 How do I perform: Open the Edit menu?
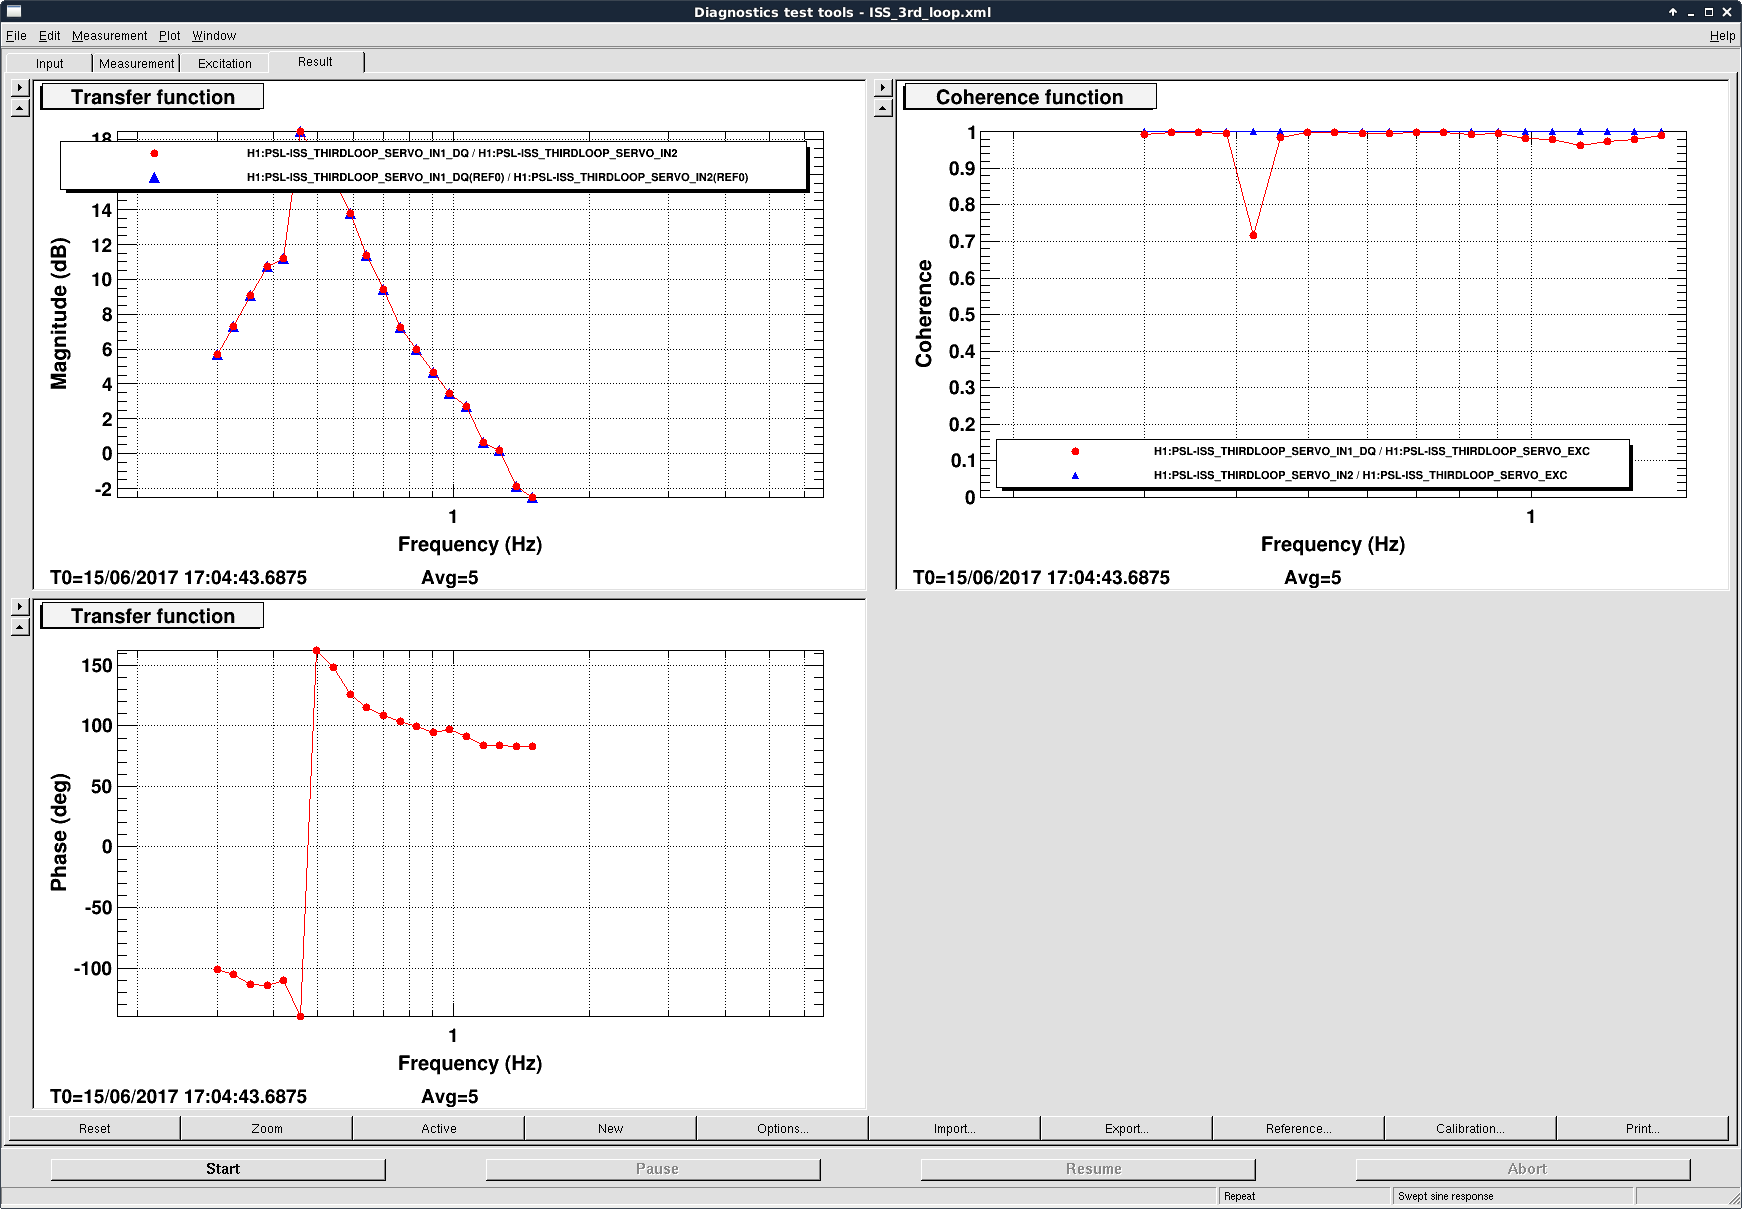coord(49,36)
